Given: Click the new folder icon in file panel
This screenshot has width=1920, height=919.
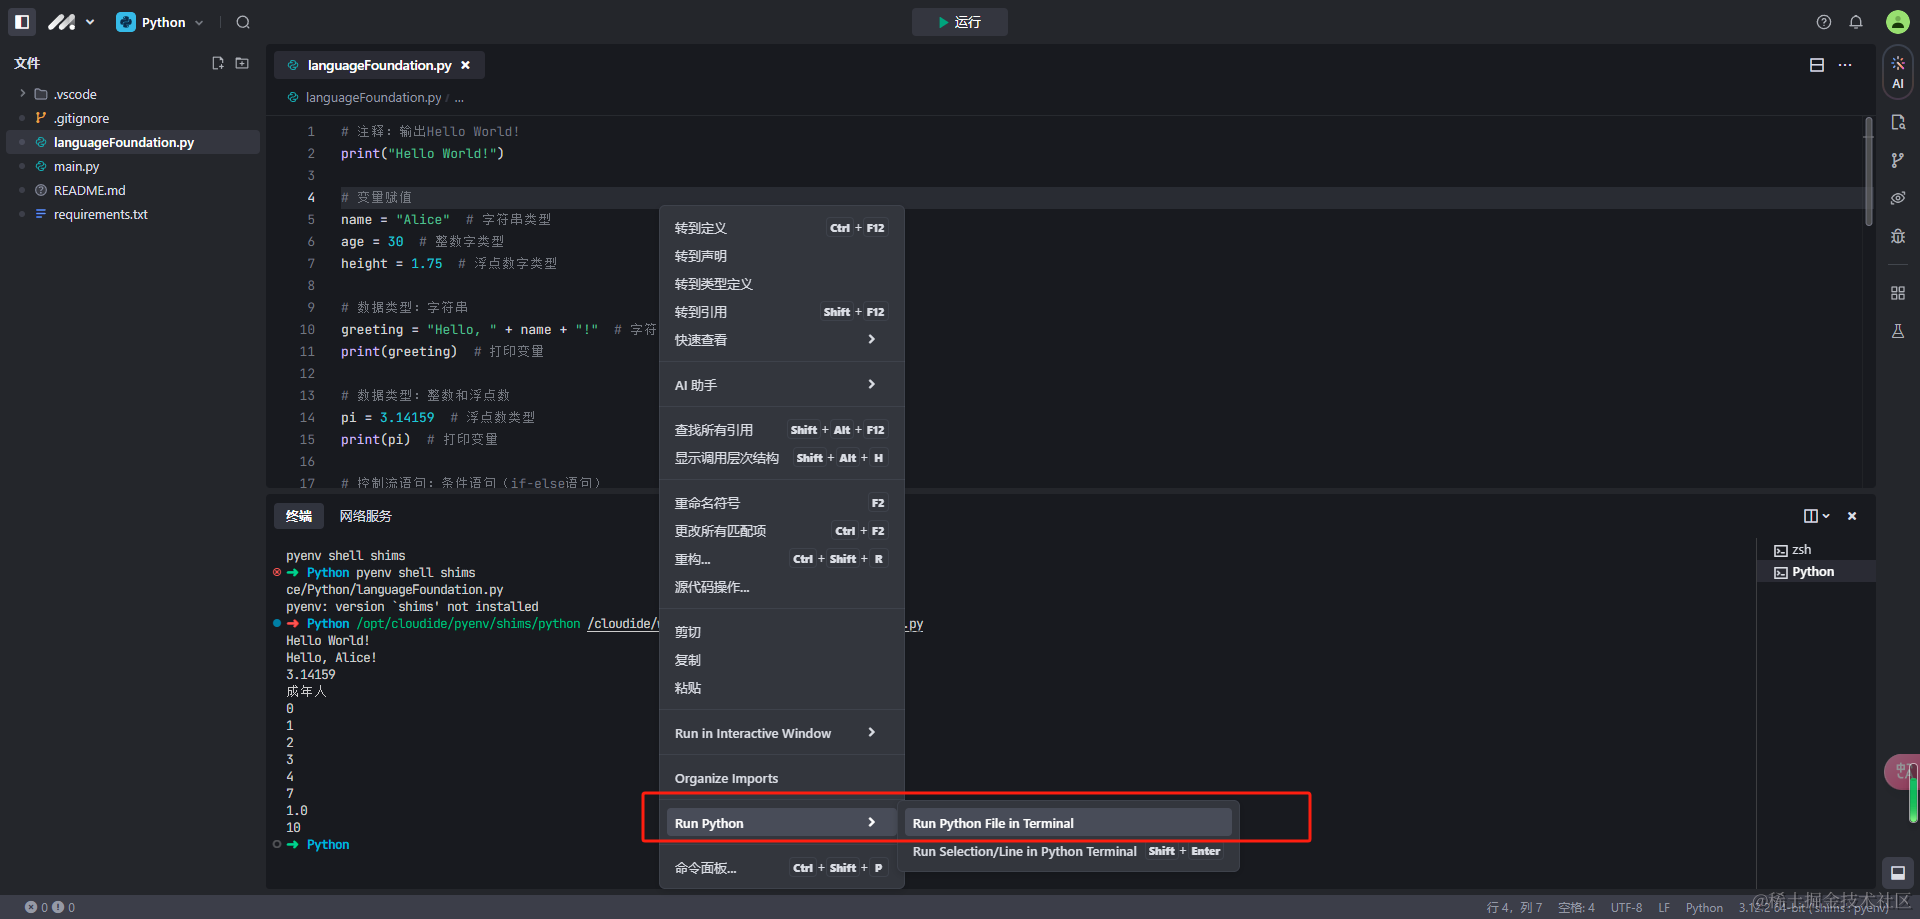Looking at the screenshot, I should pos(242,63).
